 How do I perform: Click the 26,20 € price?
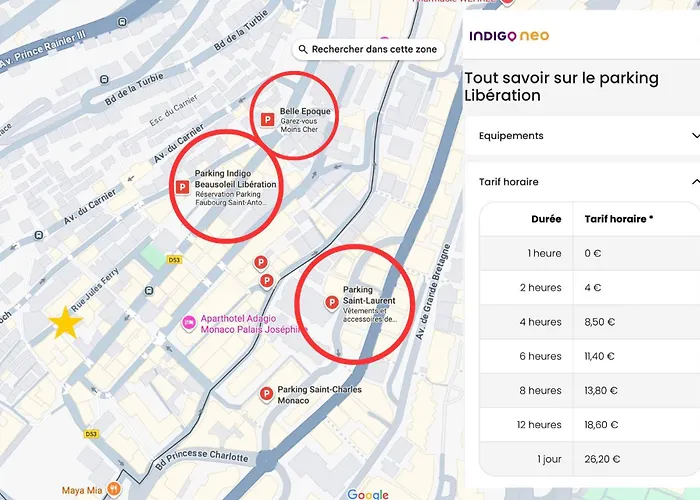(602, 459)
